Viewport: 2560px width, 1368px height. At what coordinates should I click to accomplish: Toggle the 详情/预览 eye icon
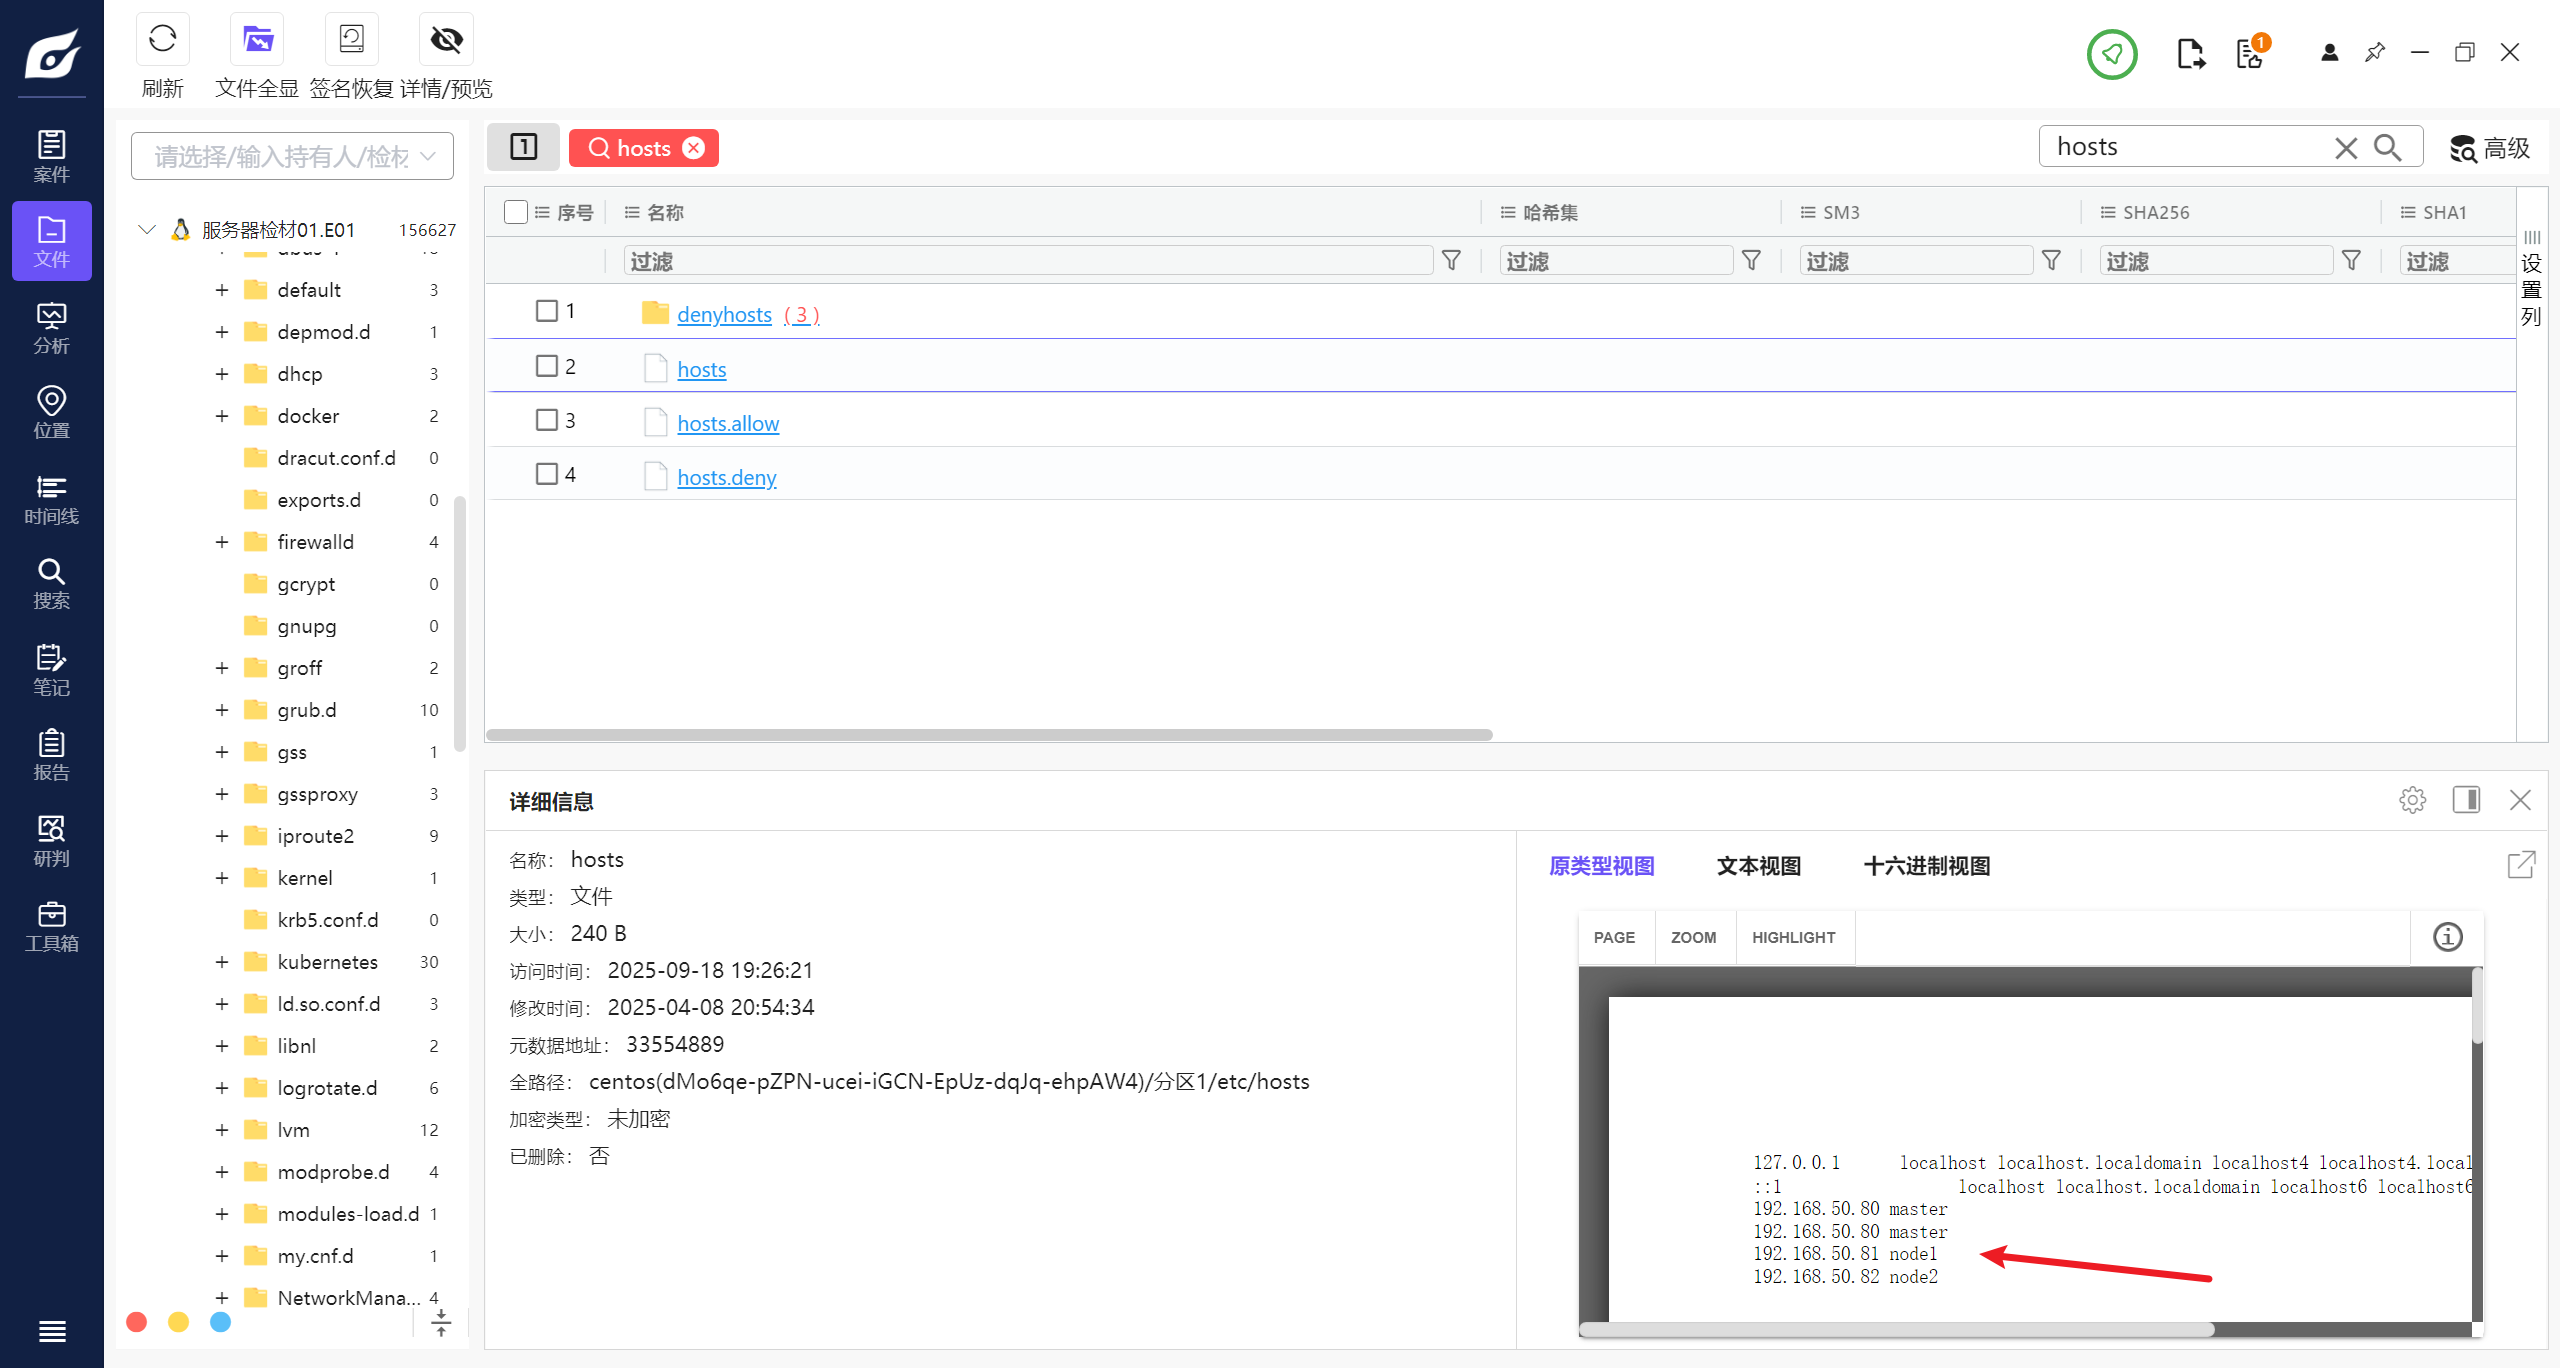click(x=446, y=40)
